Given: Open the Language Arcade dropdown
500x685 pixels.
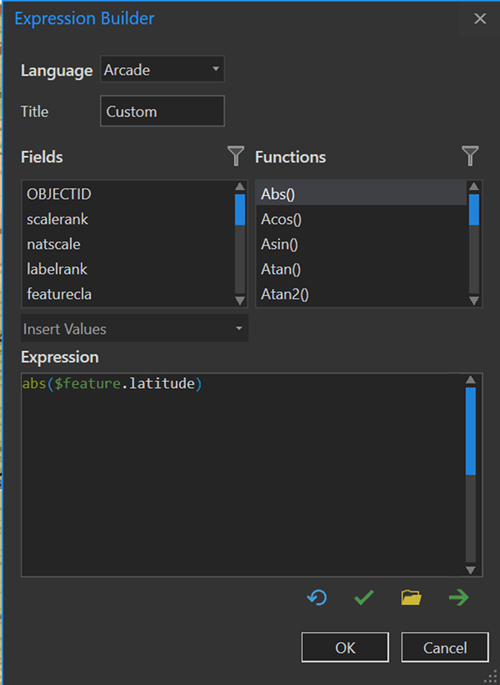Looking at the screenshot, I should coord(162,69).
